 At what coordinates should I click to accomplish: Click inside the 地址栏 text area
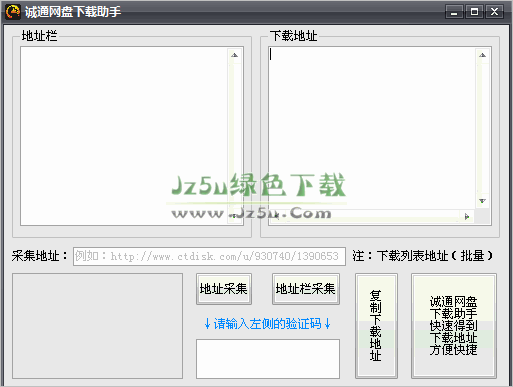[x=124, y=136]
